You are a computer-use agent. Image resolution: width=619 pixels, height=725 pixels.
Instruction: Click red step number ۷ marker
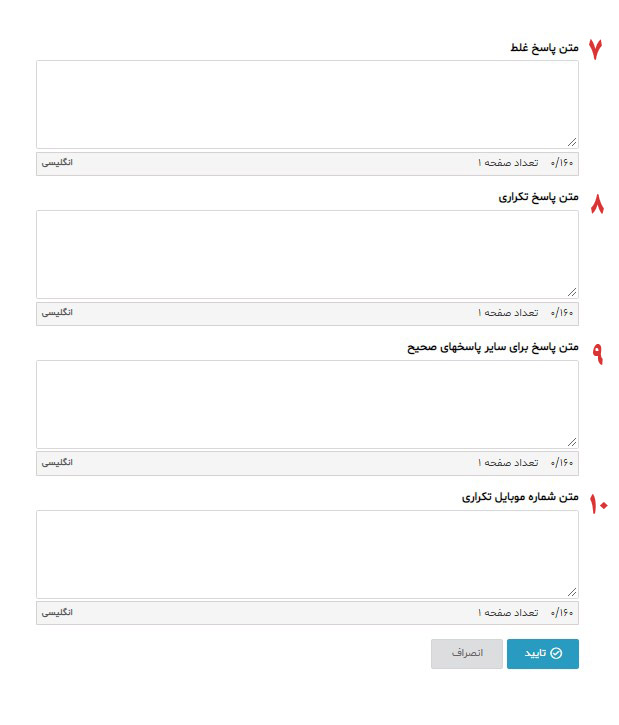pos(595,49)
